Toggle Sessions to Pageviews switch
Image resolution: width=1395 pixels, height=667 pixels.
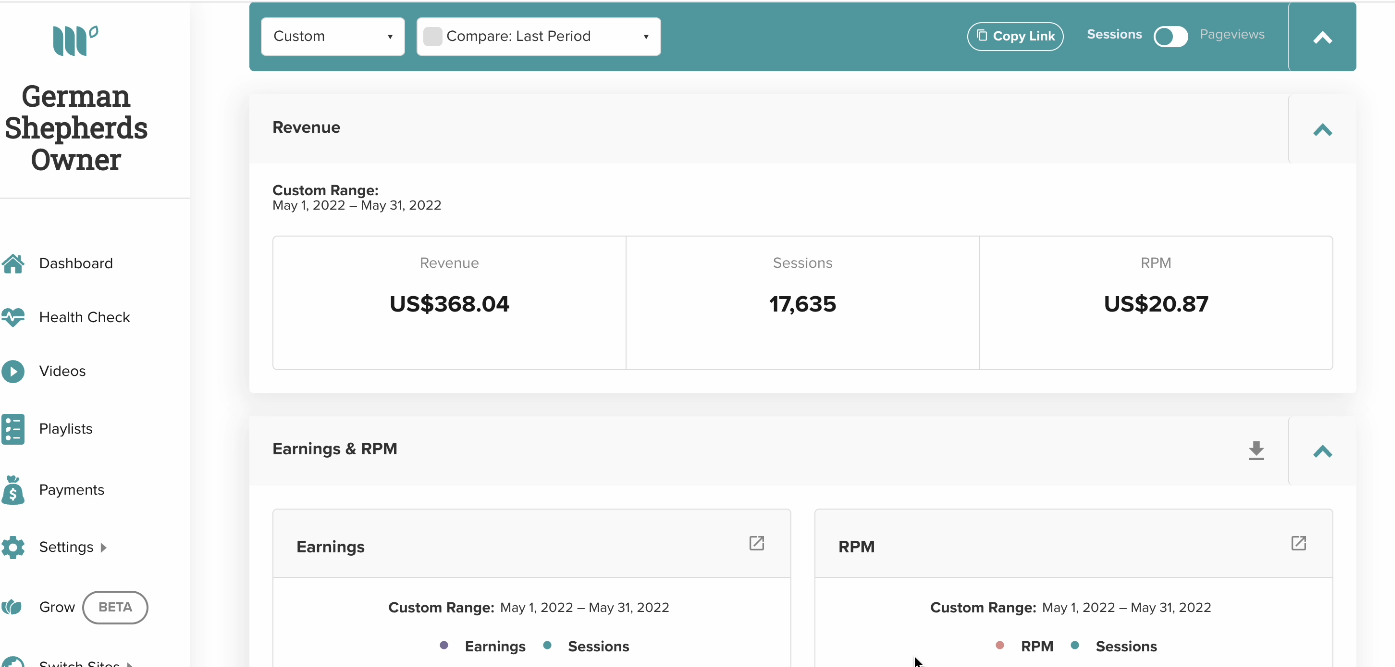(x=1171, y=36)
